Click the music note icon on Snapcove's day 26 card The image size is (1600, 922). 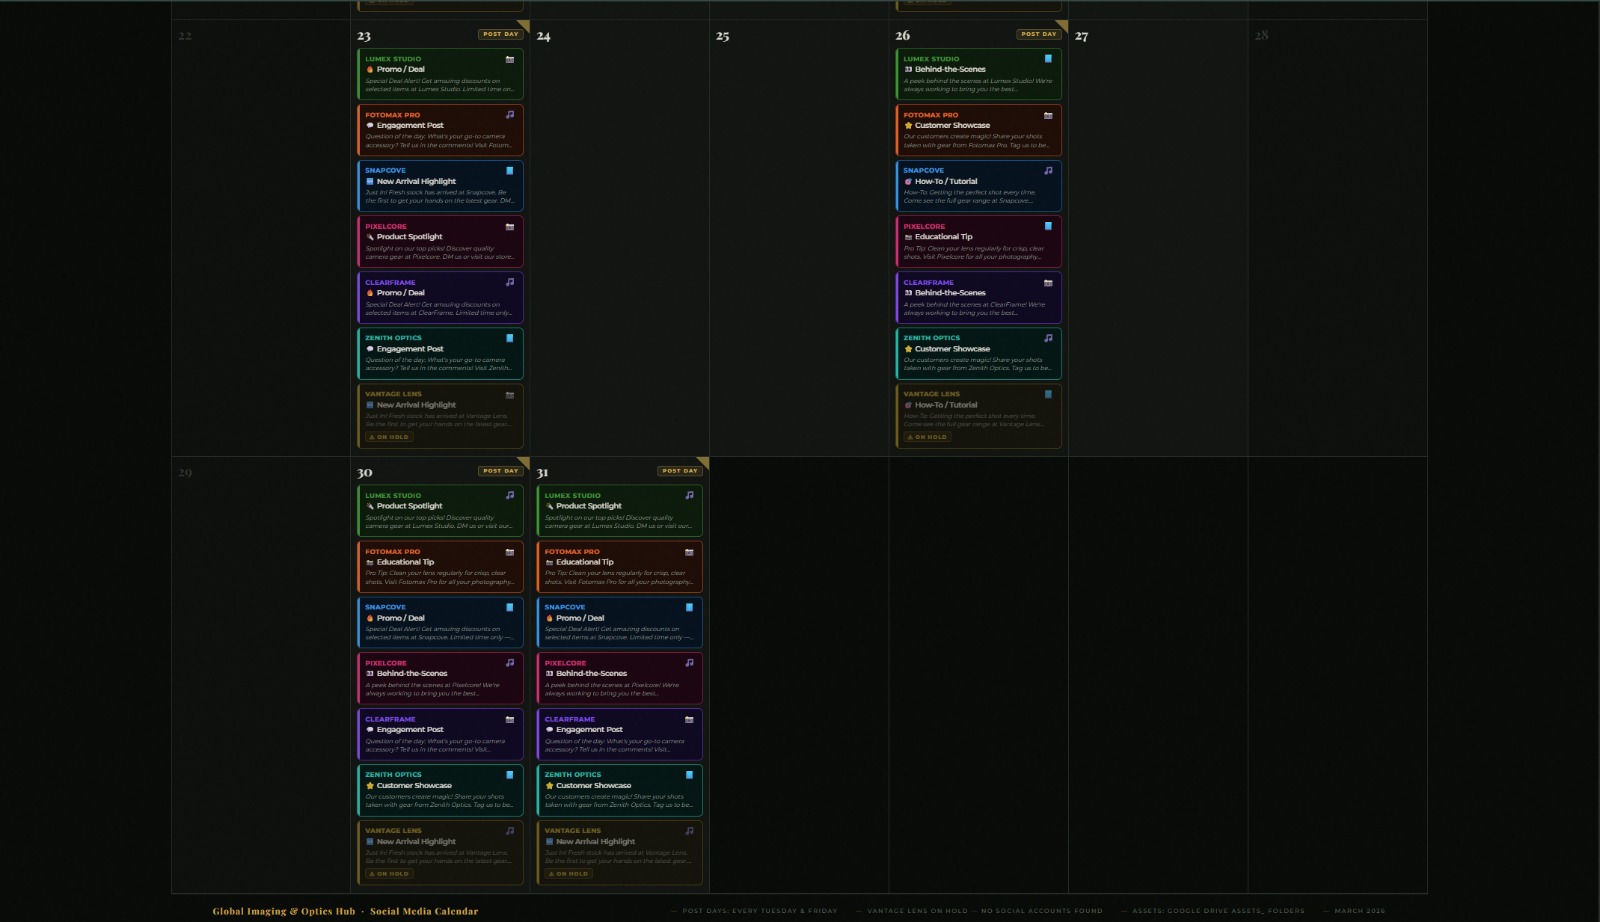point(1048,171)
